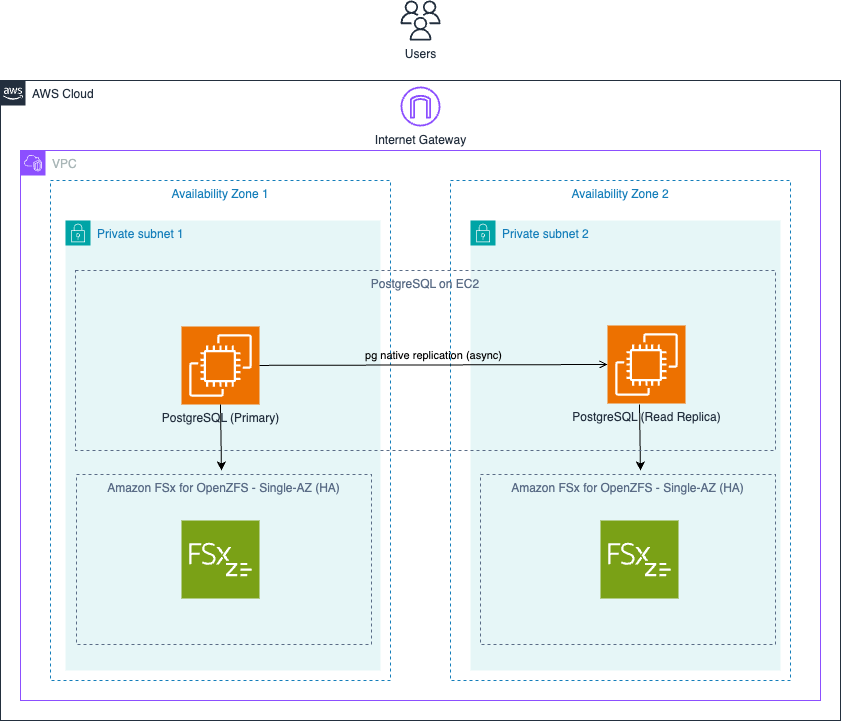Screen dimensions: 841x721
Task: Click the 'VPC' label
Action: coord(64,164)
